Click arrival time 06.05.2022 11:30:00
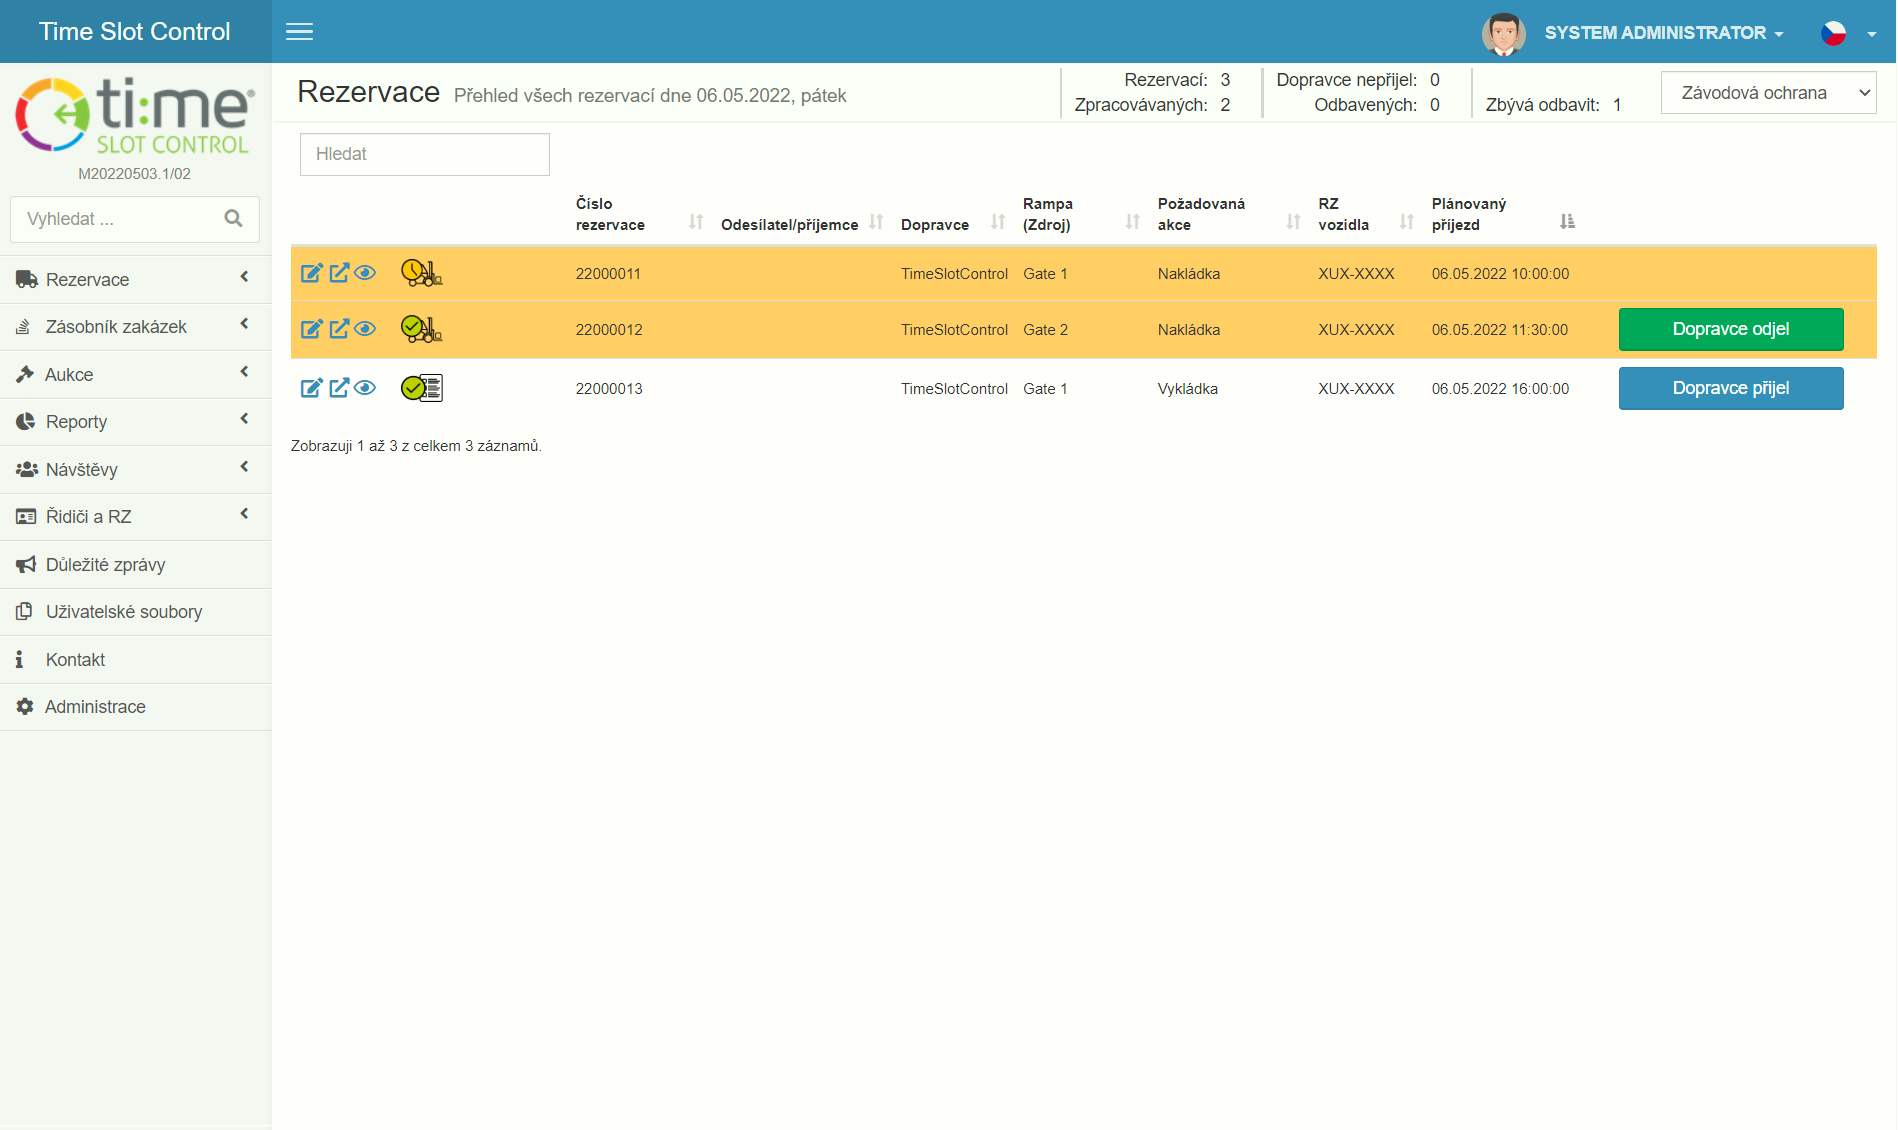Image resolution: width=1898 pixels, height=1130 pixels. 1500,329
